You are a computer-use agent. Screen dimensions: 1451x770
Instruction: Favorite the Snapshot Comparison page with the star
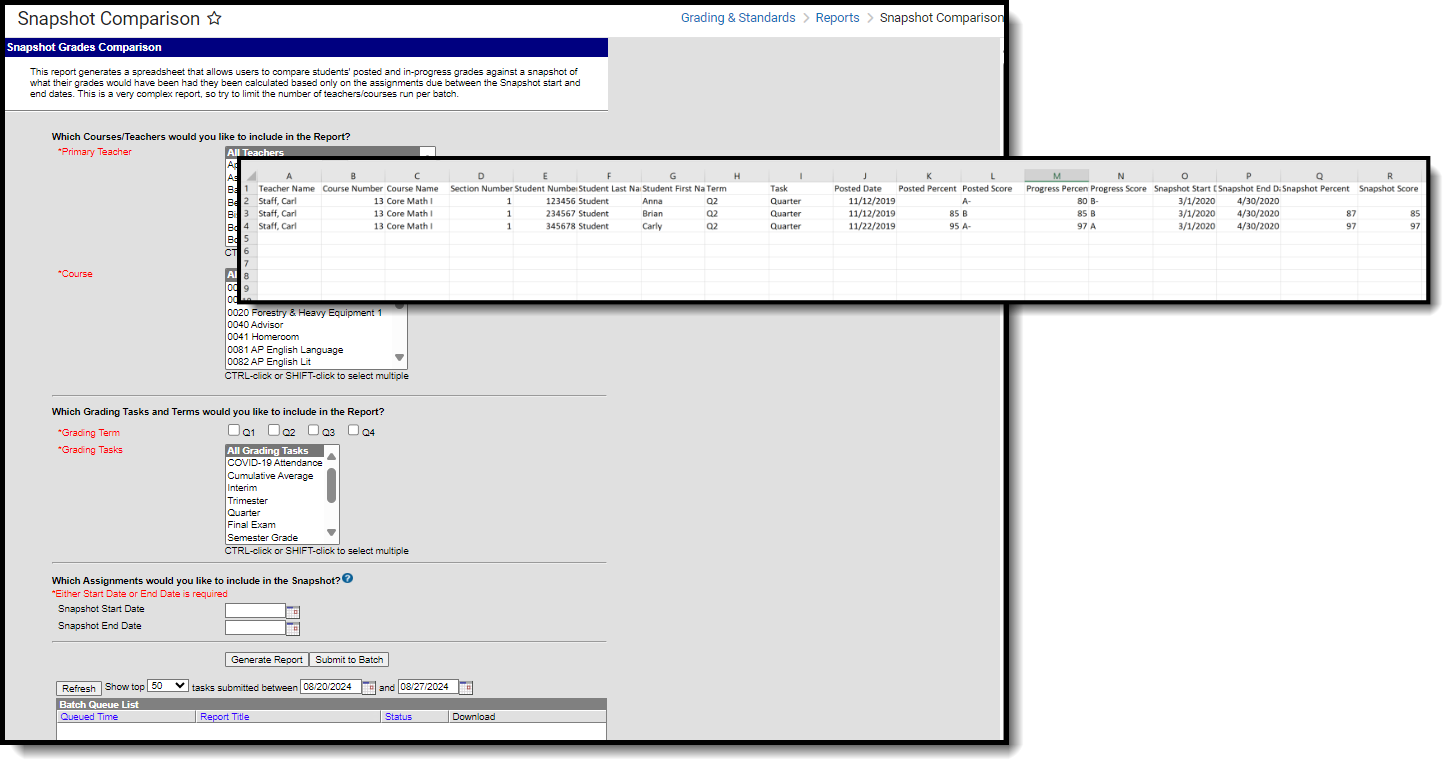[x=214, y=19]
